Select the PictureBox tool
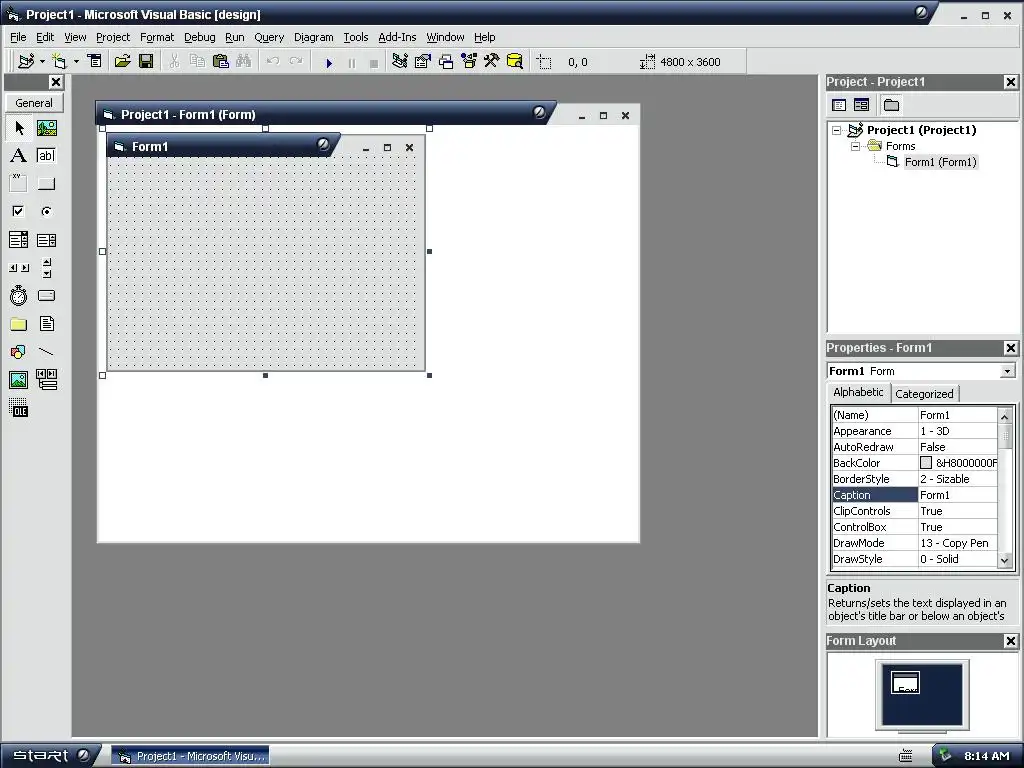Image resolution: width=1024 pixels, height=768 pixels. (x=46, y=127)
